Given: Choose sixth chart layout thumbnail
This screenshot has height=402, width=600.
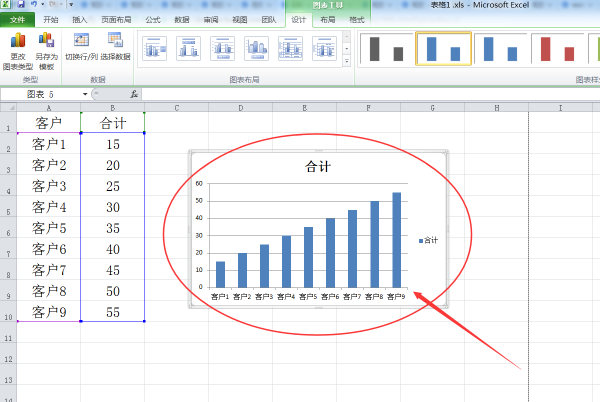Looking at the screenshot, I should pyautogui.click(x=324, y=49).
